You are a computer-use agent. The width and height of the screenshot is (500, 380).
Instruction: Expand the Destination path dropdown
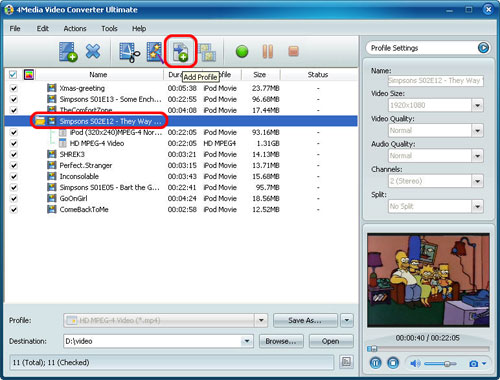coord(247,341)
